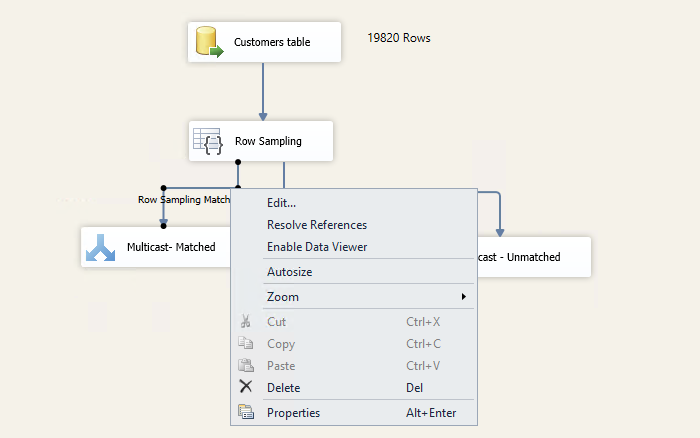Click the Multicast- Matched component icon

tap(100, 247)
